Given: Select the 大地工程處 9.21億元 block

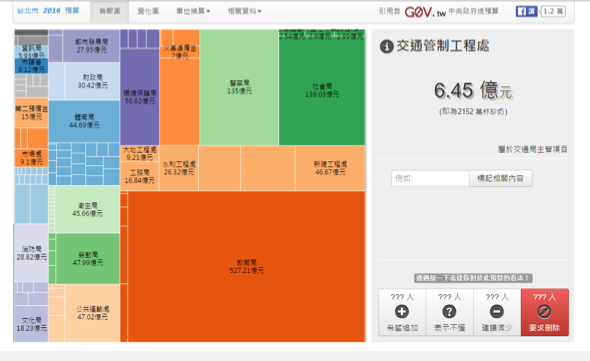Looking at the screenshot, I should tap(140, 154).
